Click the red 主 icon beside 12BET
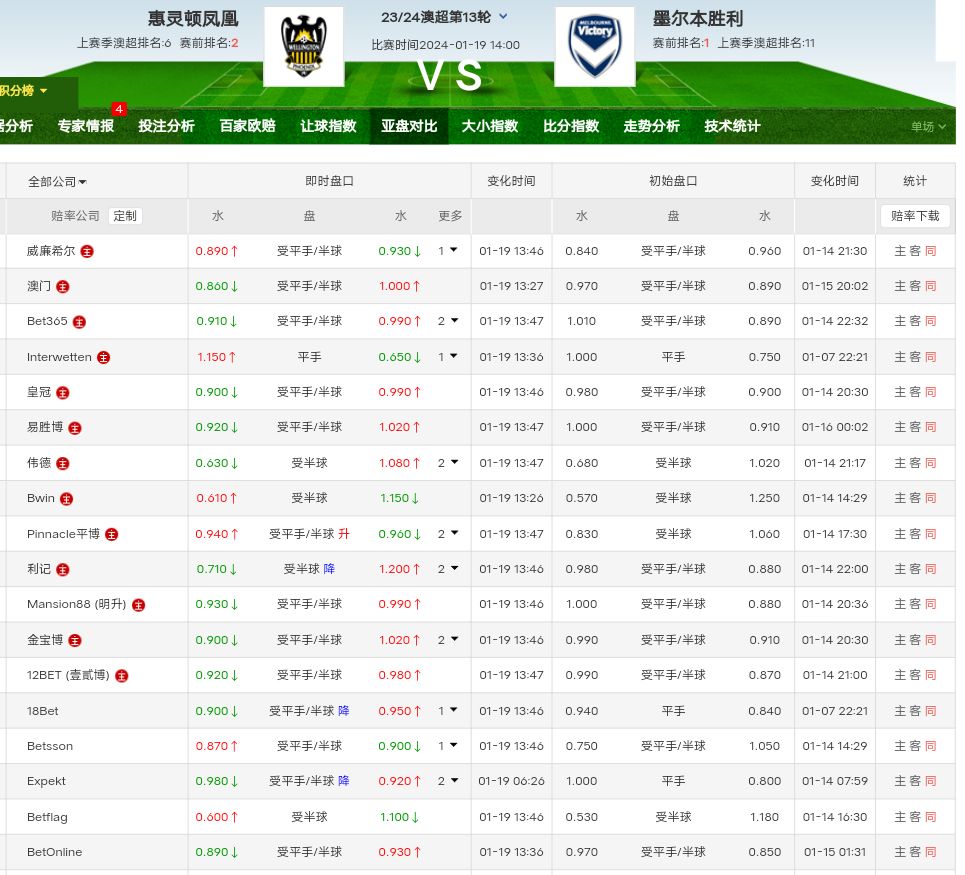 (121, 676)
